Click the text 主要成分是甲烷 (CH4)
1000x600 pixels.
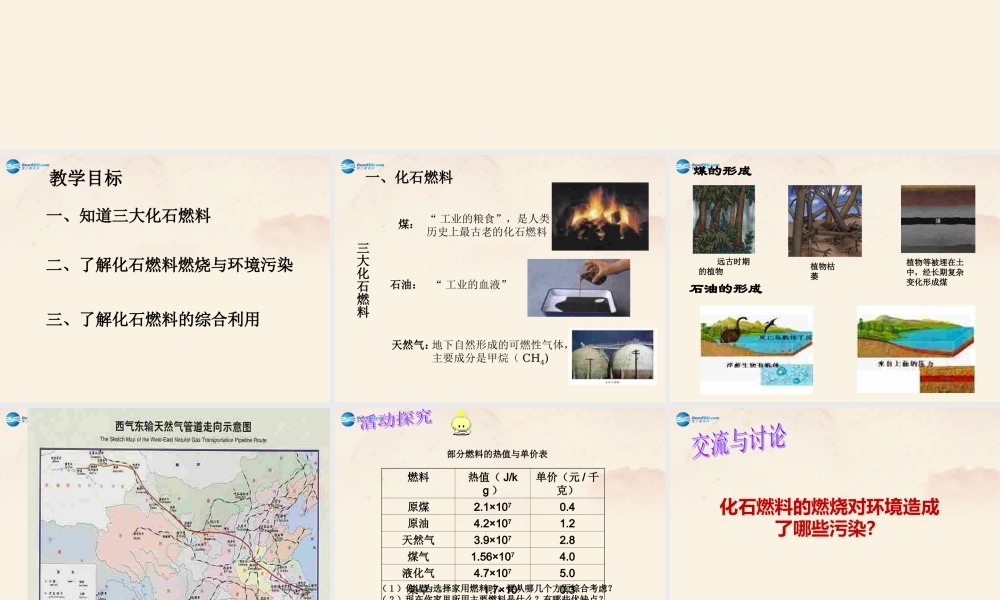(490, 358)
